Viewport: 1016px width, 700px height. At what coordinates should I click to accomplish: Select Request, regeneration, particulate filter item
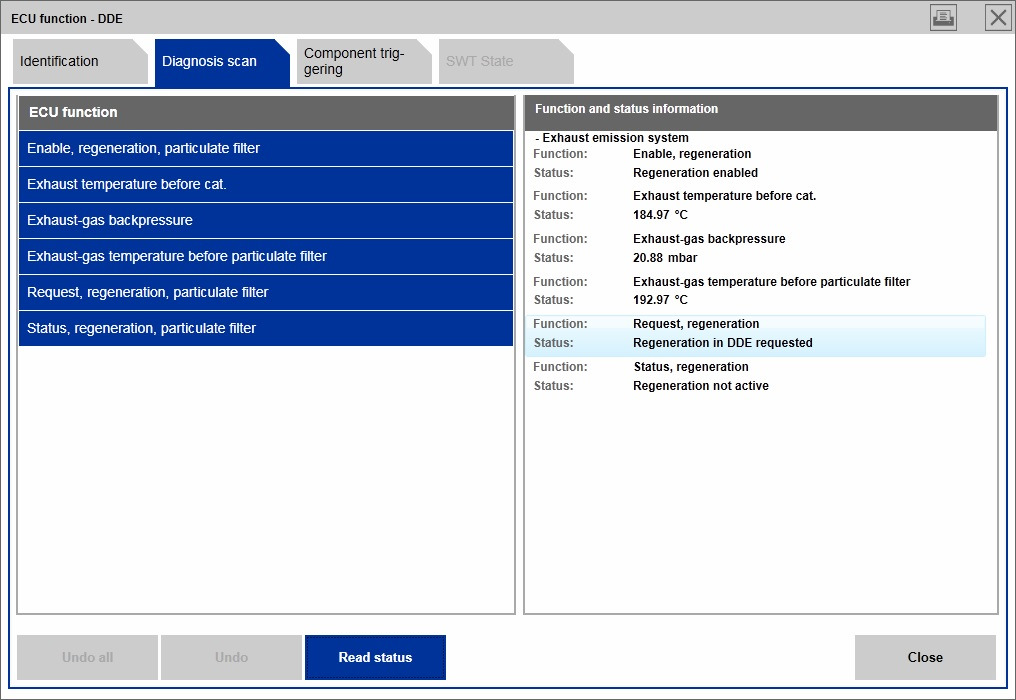[265, 292]
